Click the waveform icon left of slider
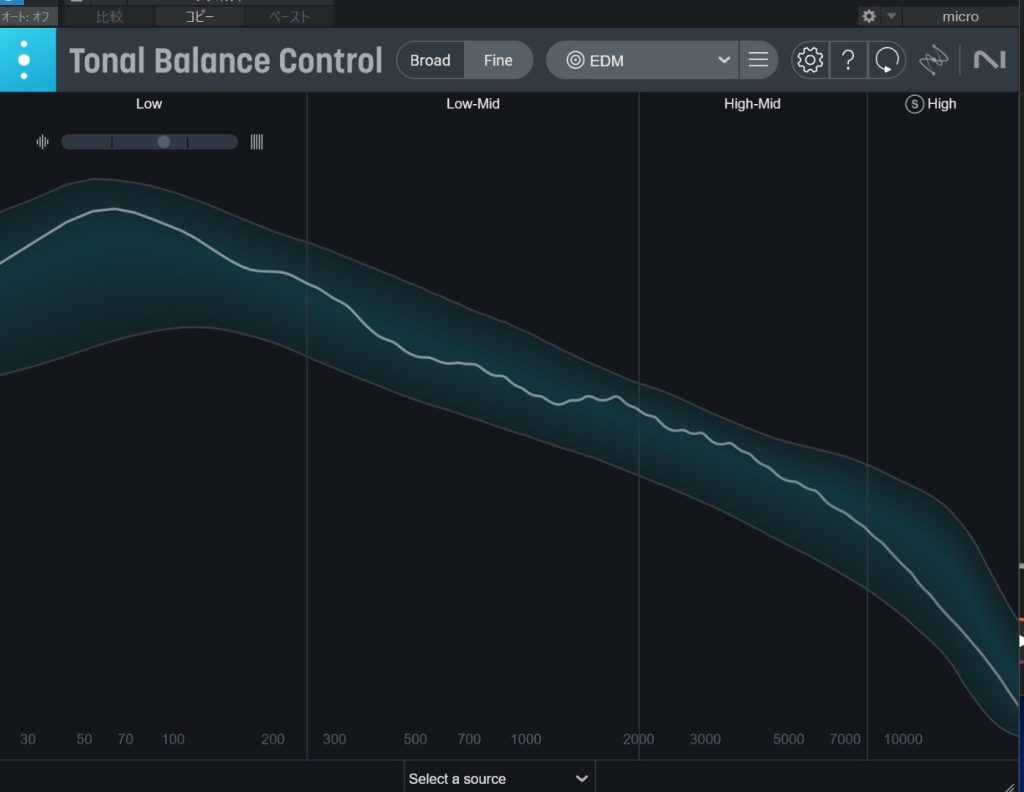The width and height of the screenshot is (1024, 792). [x=42, y=142]
